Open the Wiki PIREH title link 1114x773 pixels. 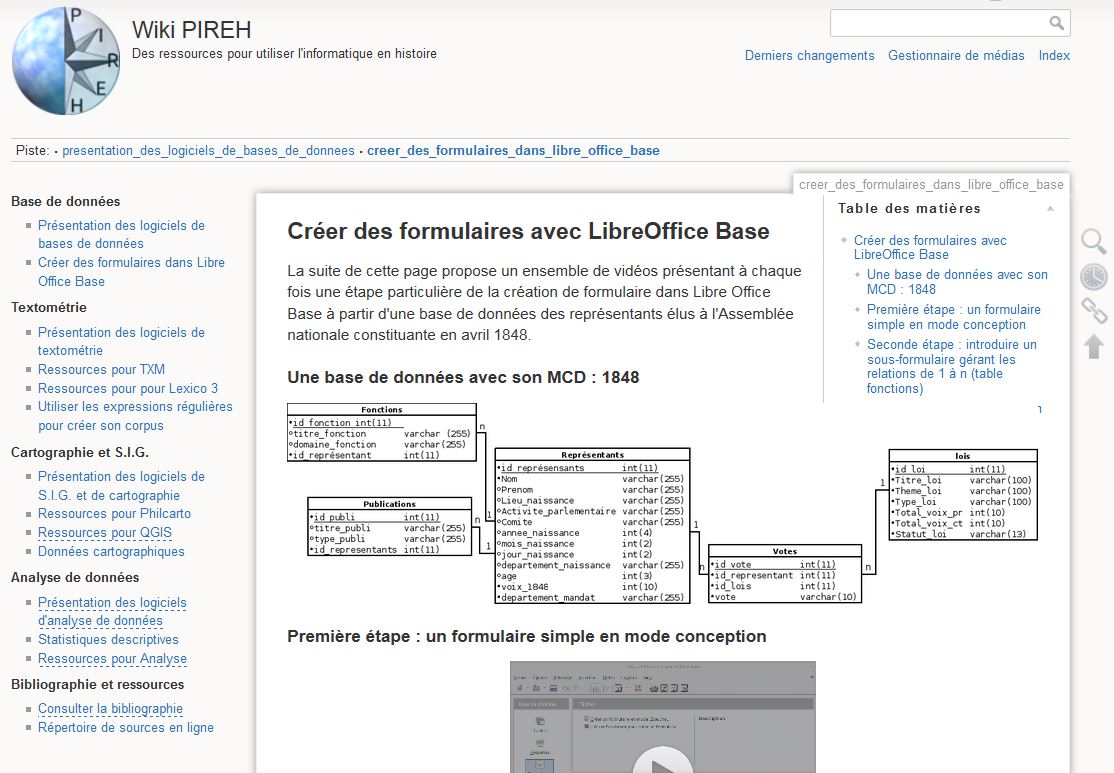point(192,30)
